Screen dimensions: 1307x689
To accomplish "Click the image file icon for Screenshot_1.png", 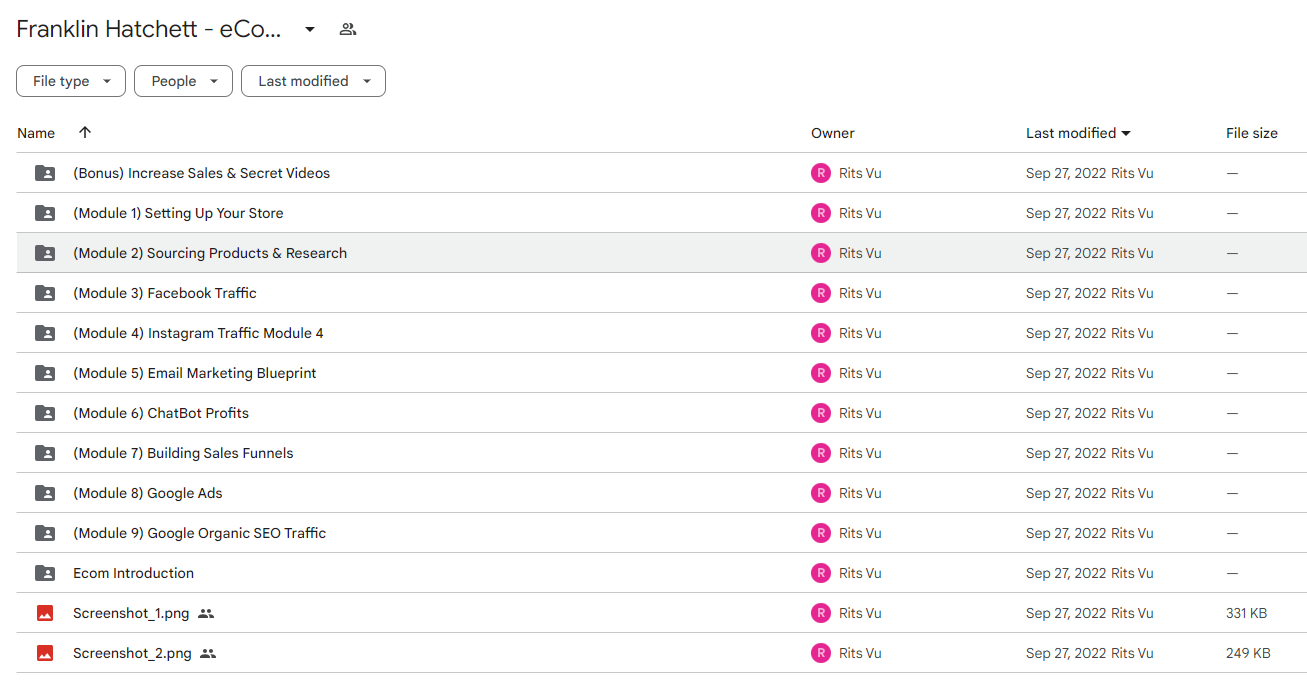I will point(45,613).
